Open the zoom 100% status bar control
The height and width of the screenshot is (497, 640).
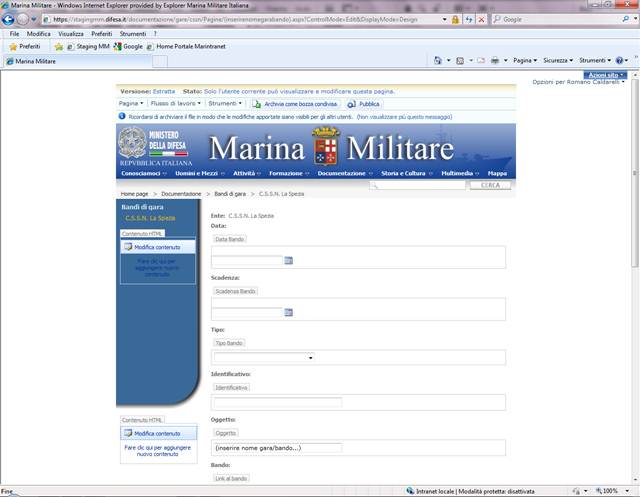click(612, 491)
